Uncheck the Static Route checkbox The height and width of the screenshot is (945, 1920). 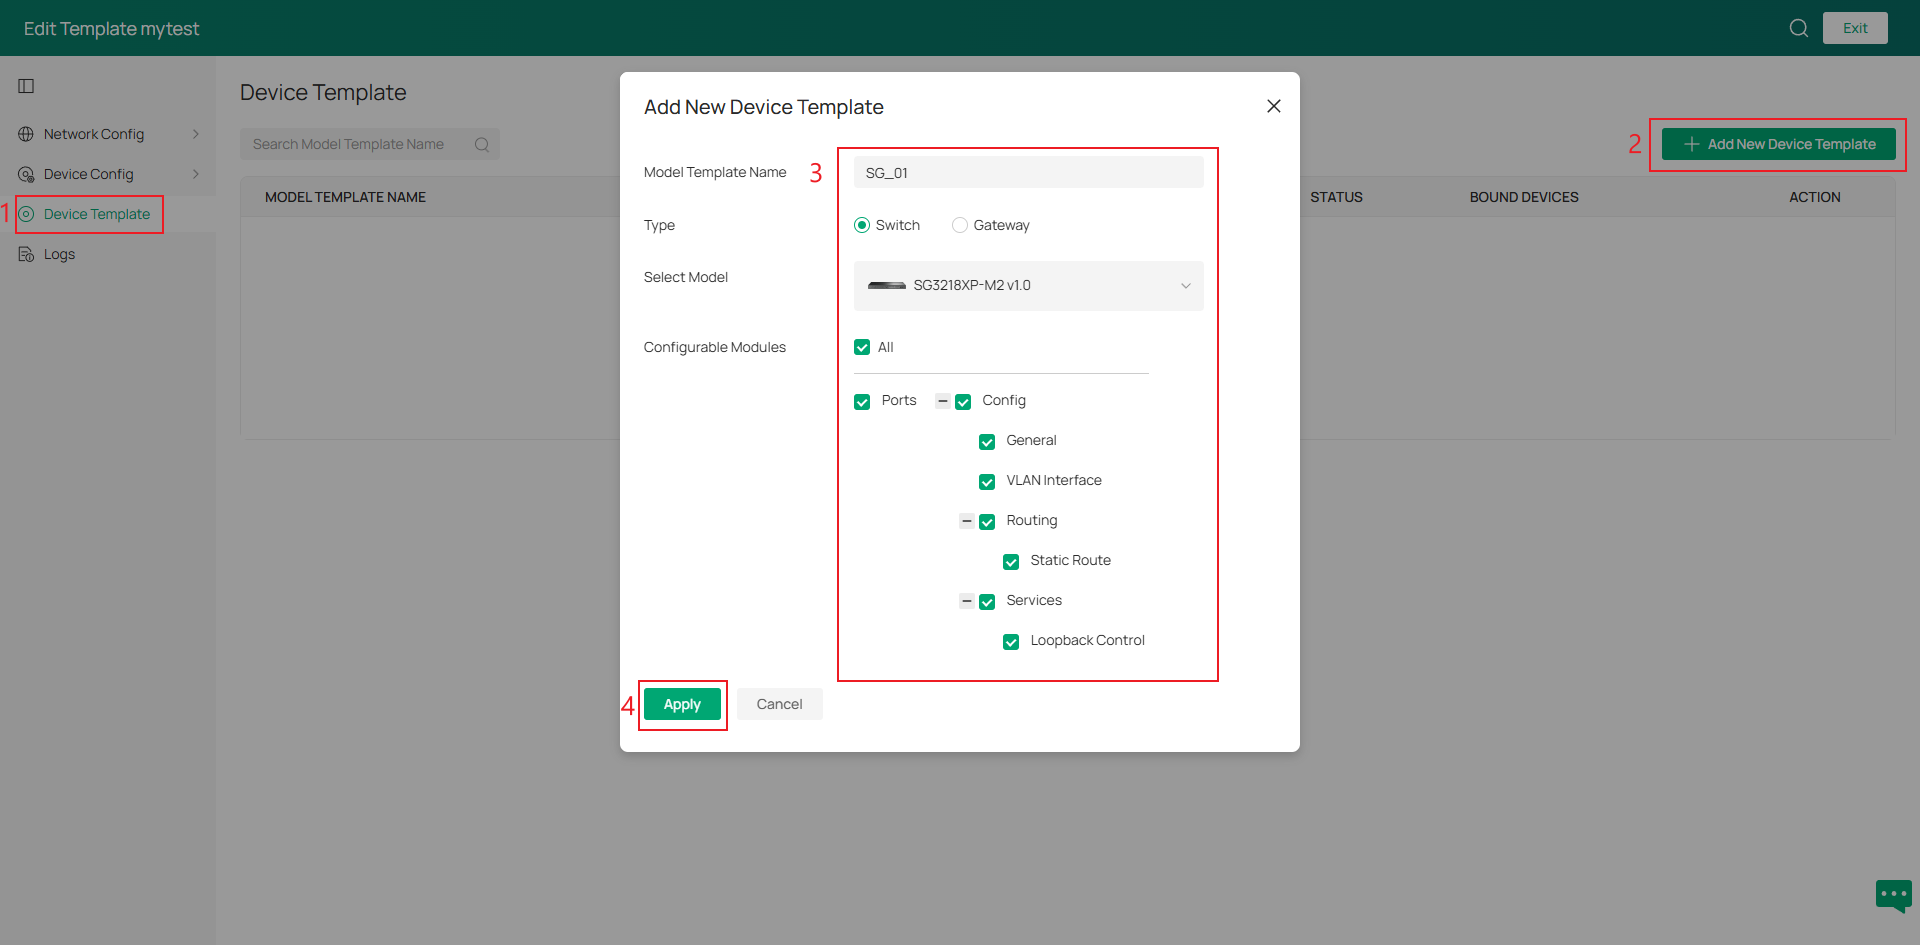click(x=1011, y=562)
